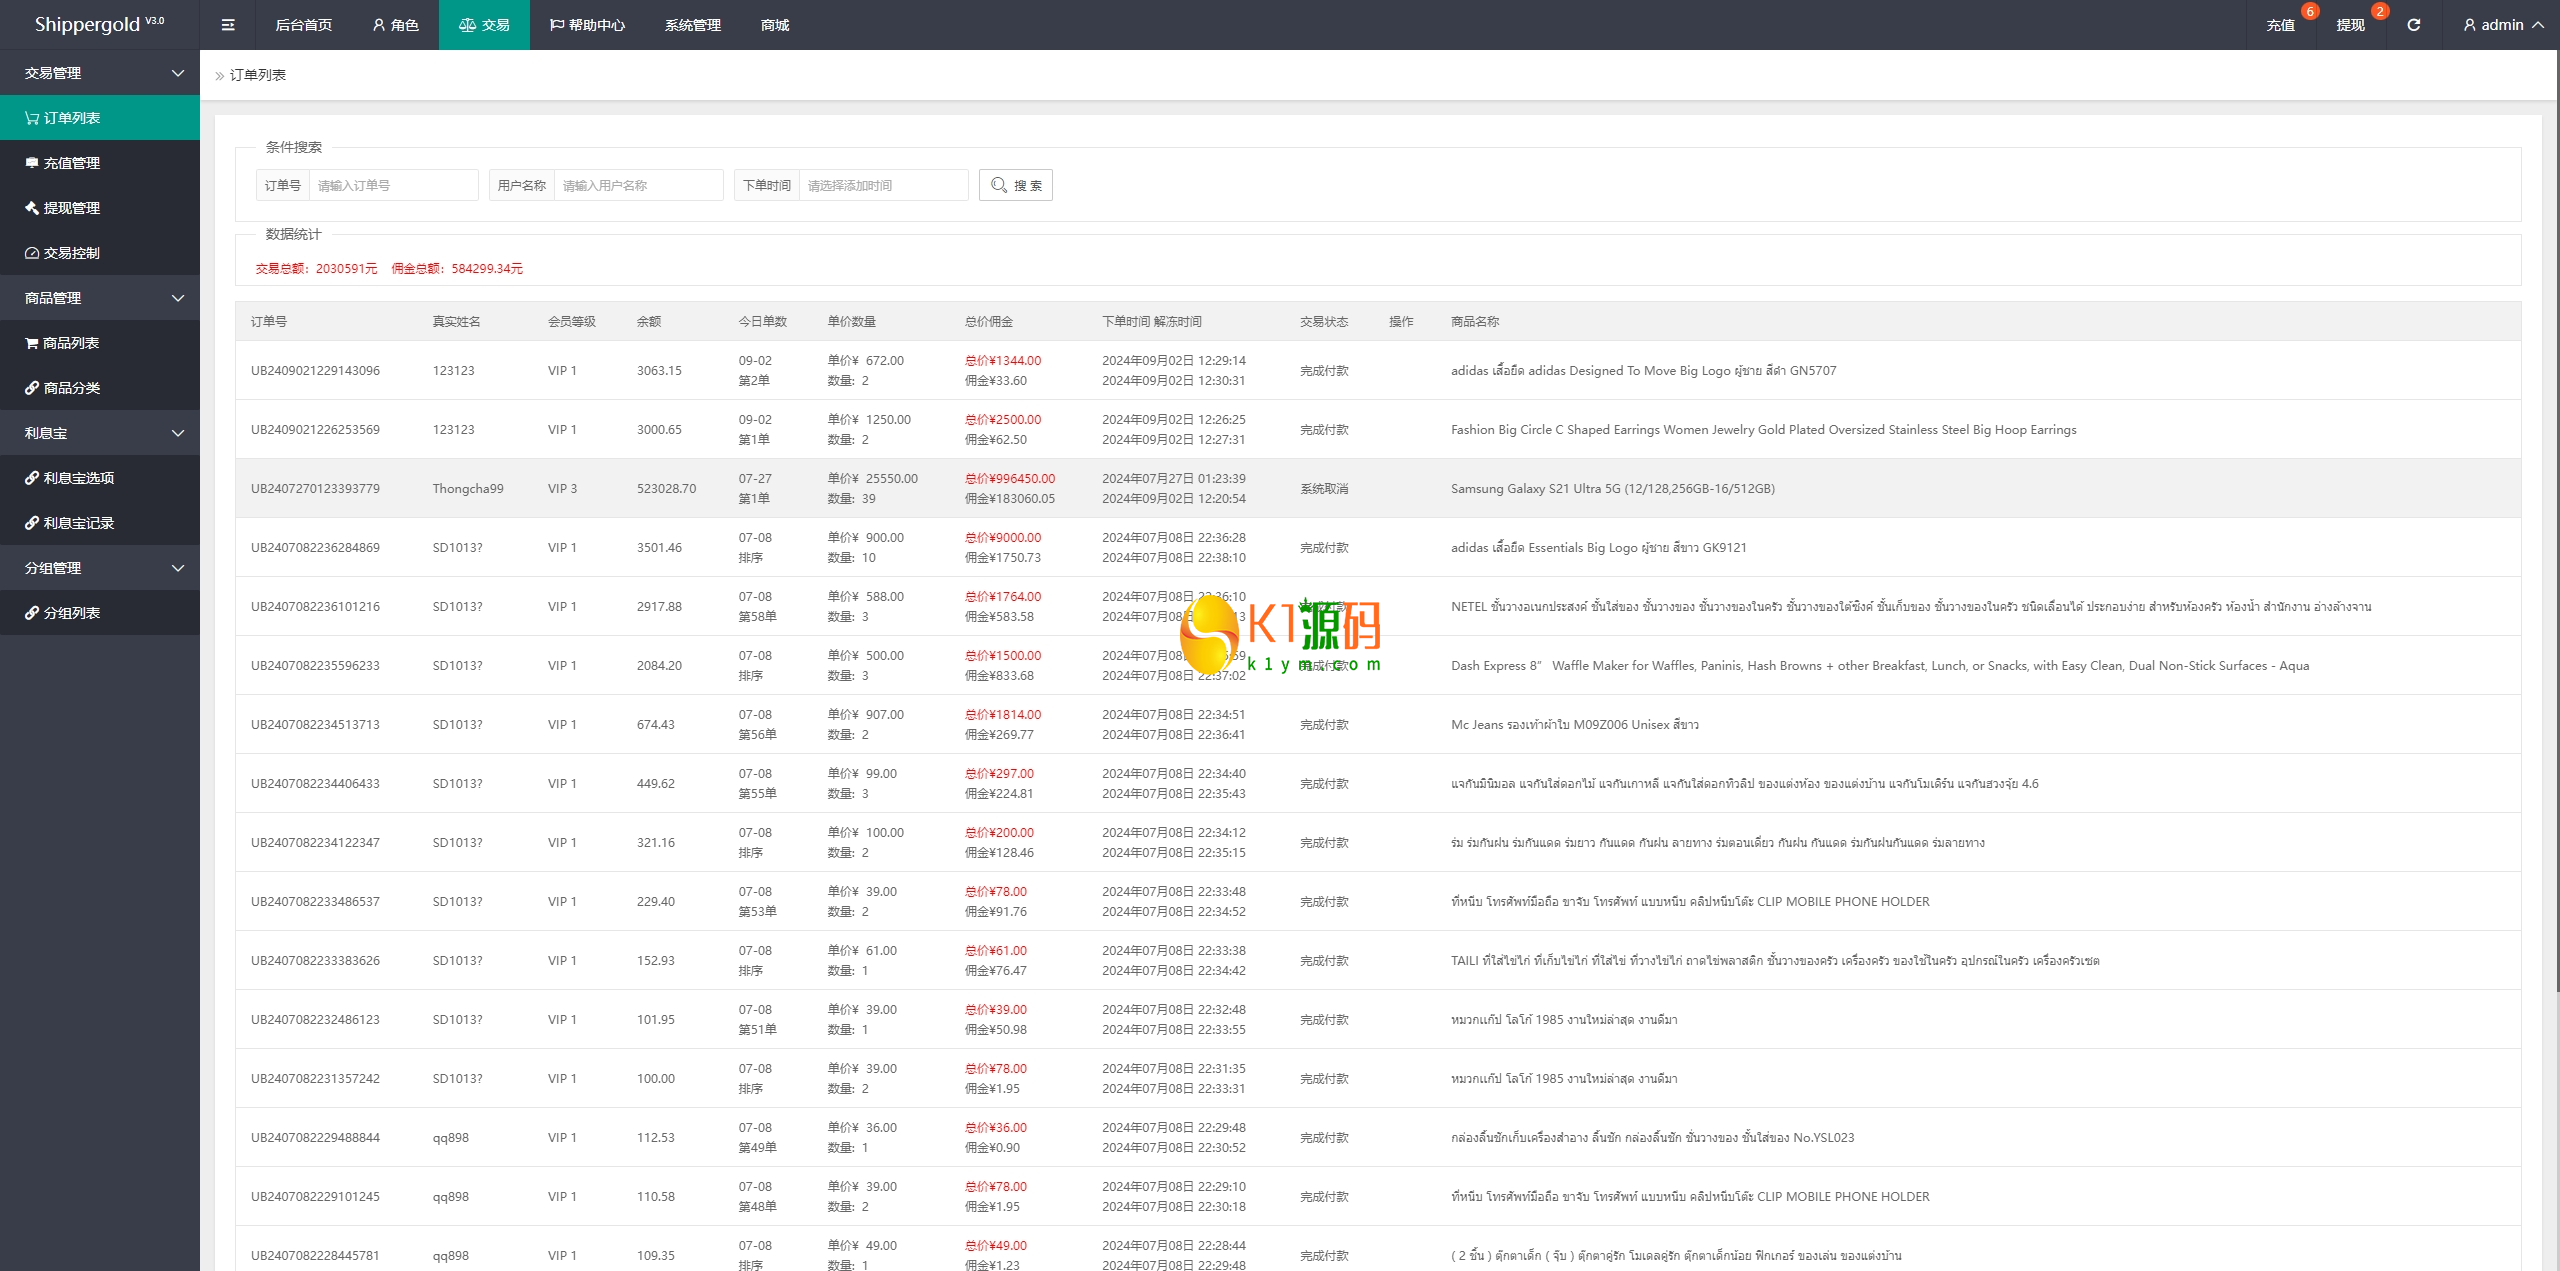Open 利息宝选项 in the sidebar

coord(78,478)
